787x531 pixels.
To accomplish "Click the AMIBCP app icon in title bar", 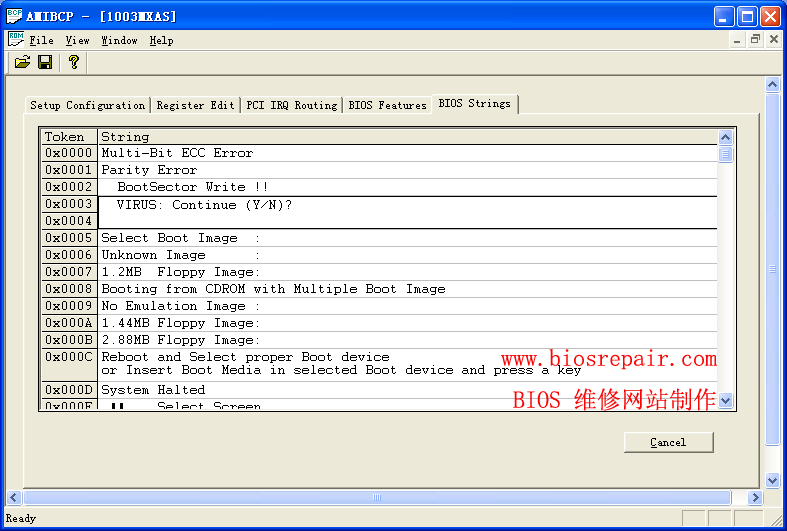I will coord(14,16).
